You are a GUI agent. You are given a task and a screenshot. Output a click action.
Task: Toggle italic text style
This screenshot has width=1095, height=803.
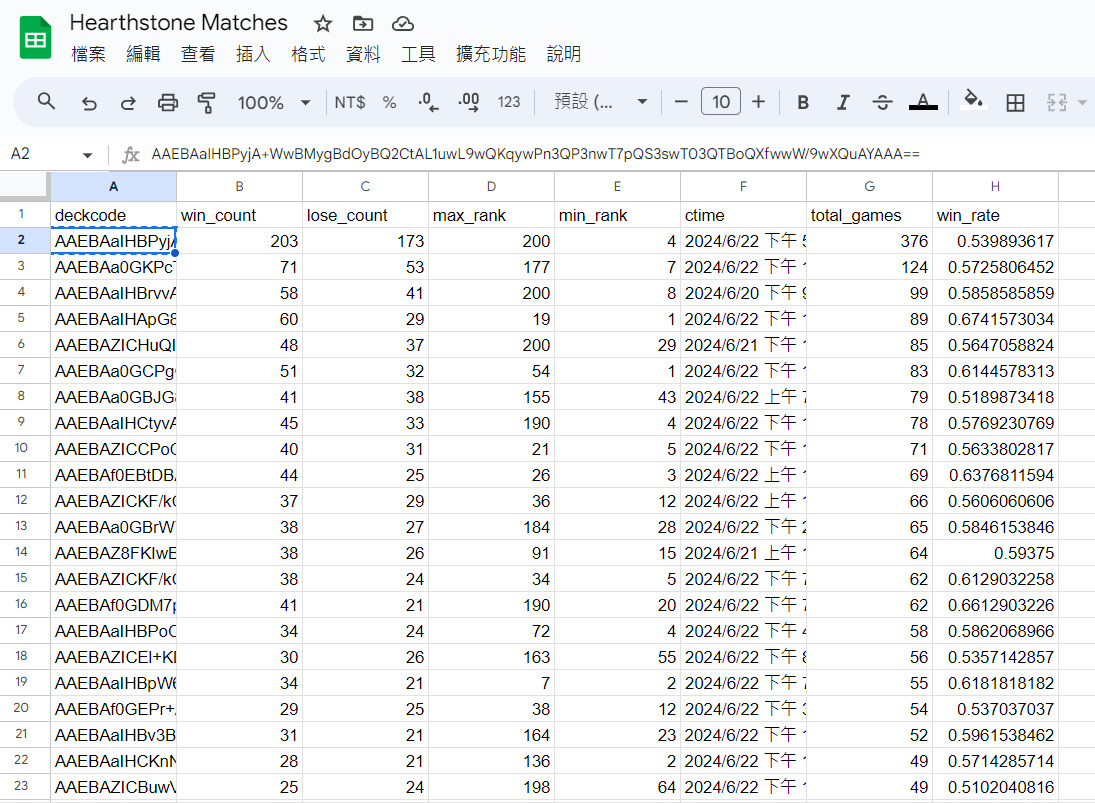842,102
